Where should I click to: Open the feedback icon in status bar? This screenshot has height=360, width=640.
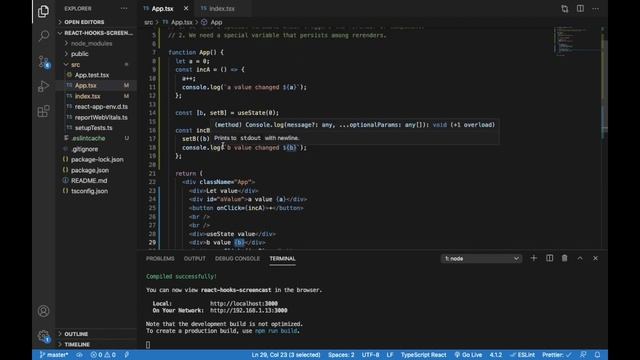(x=584, y=355)
